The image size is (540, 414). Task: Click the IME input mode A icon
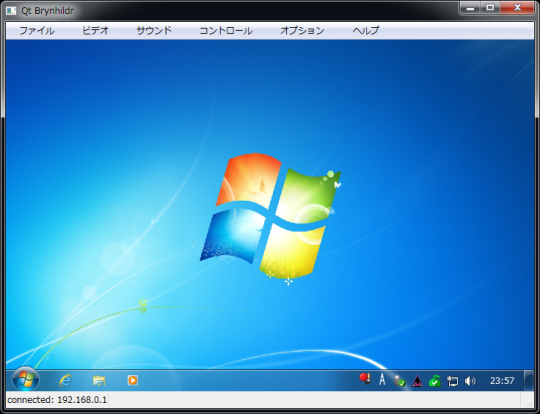coord(382,380)
